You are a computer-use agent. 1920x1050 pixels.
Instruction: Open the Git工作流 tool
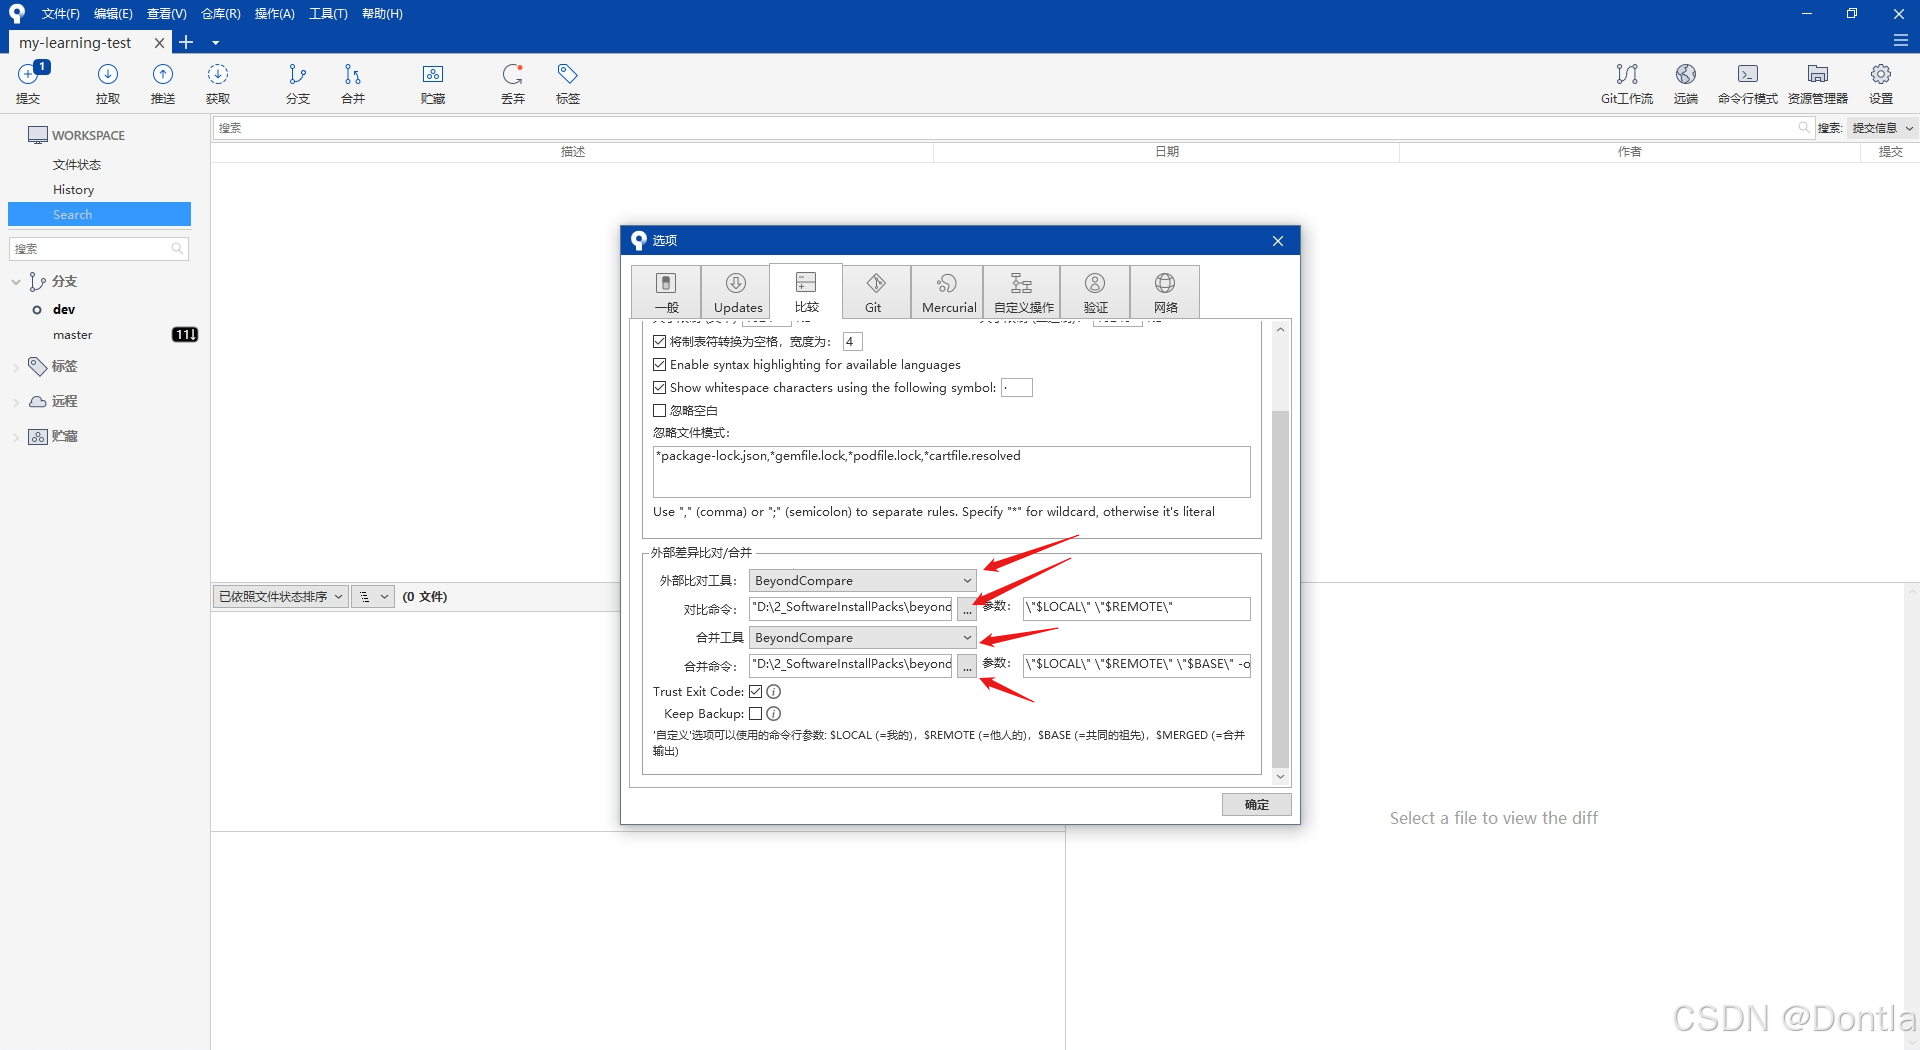[1627, 84]
